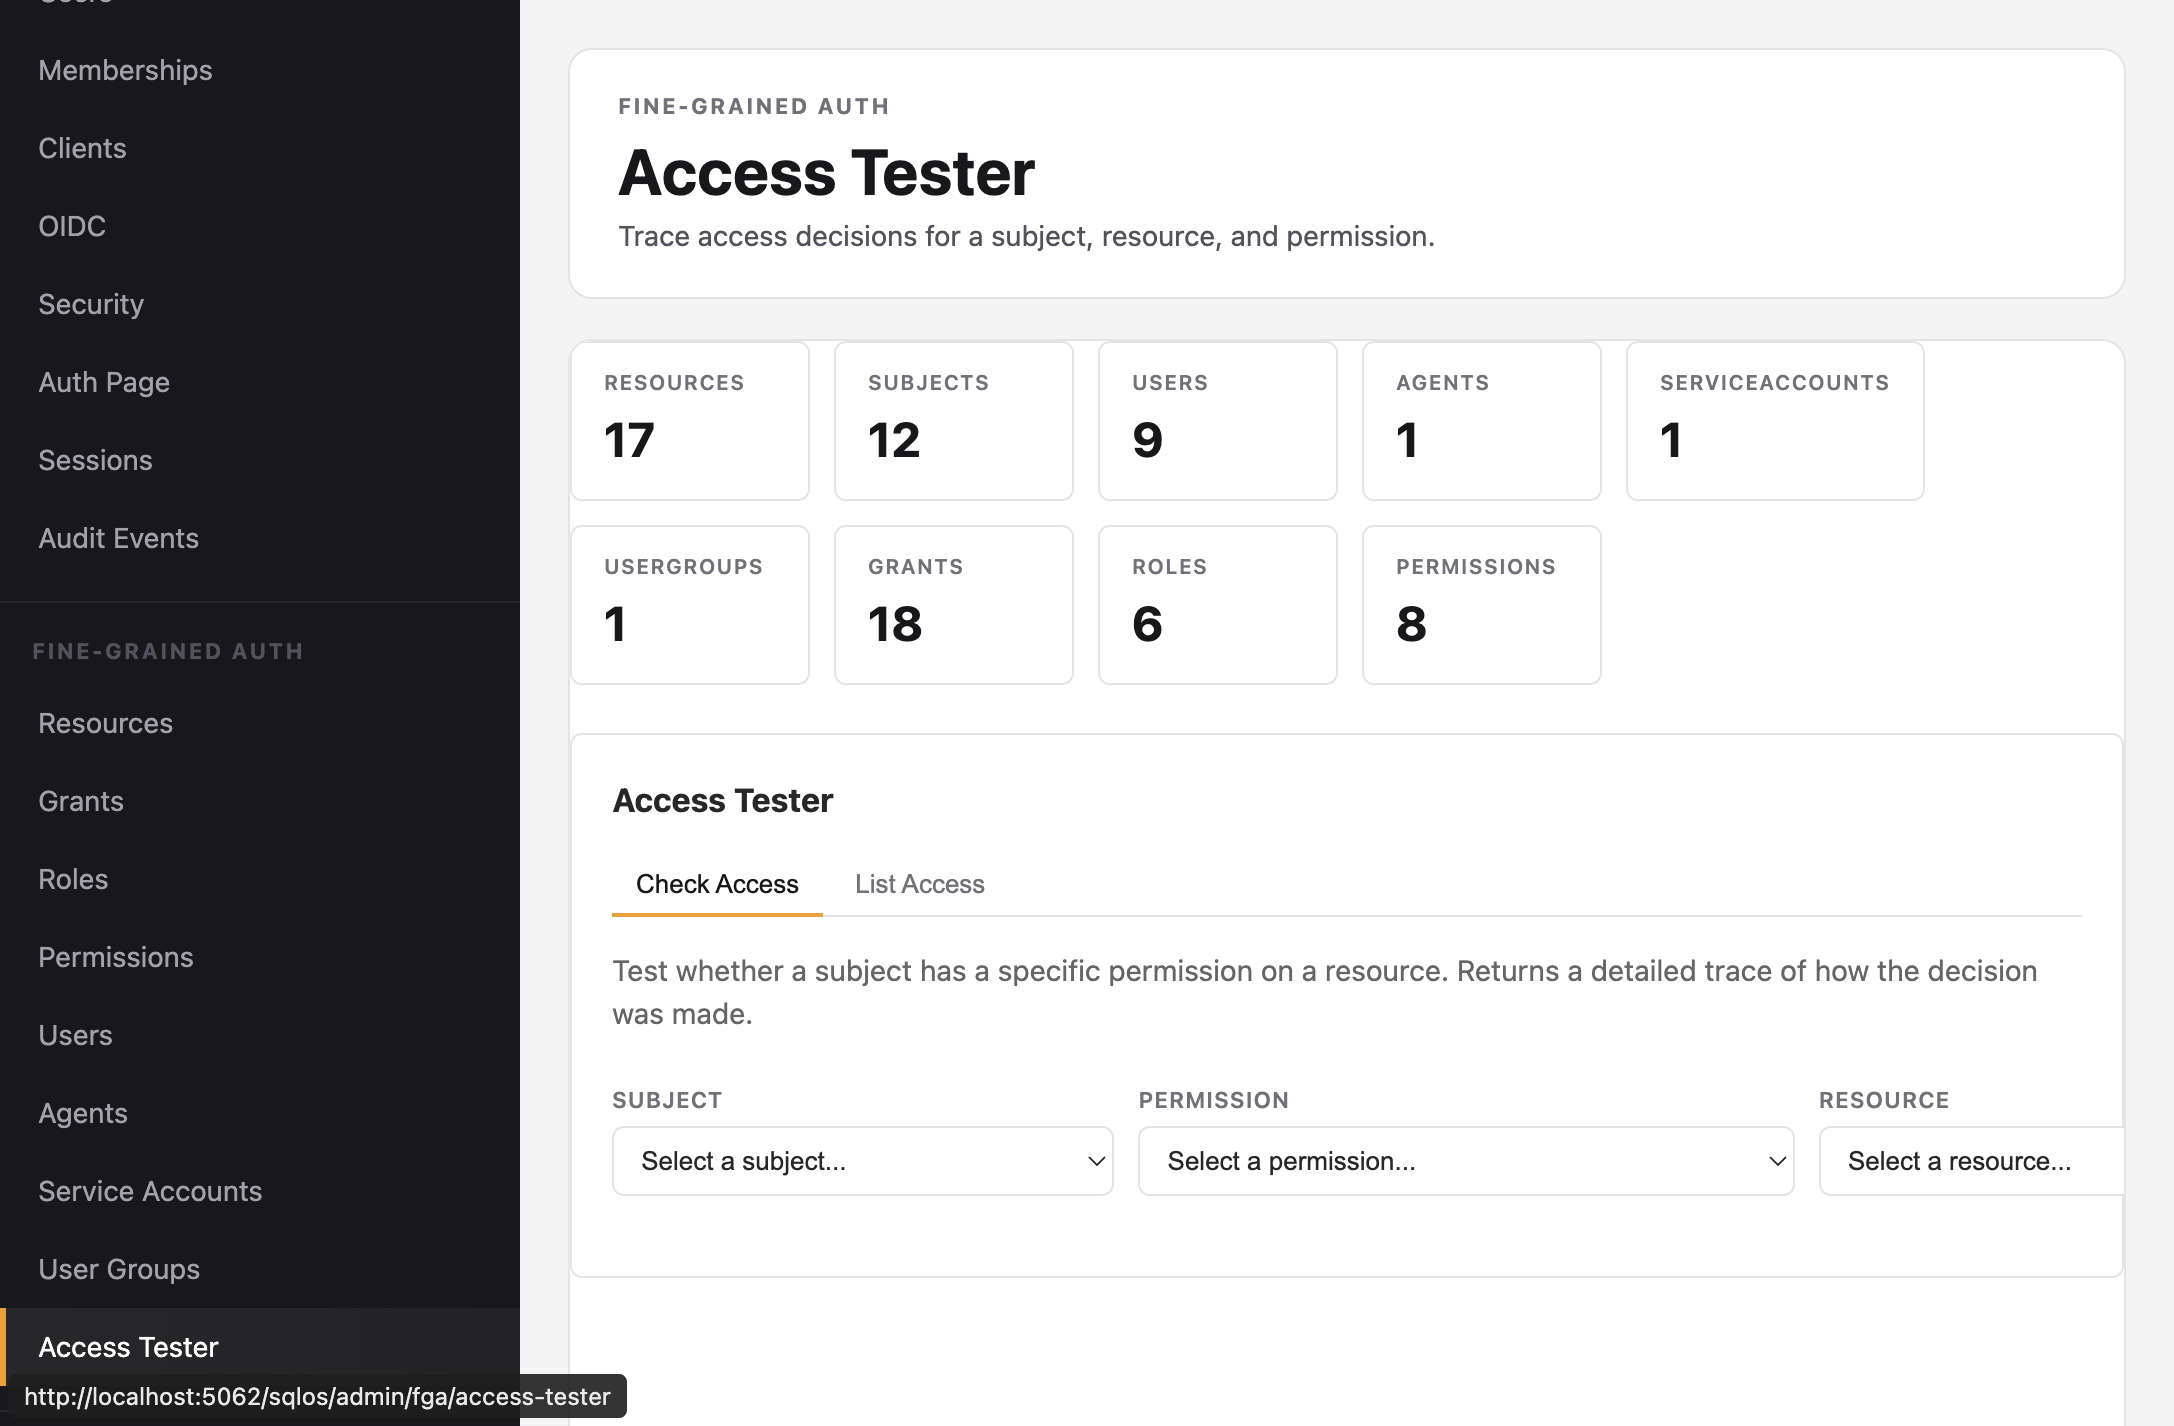Go to Clients in the sidebar
Screen dimensions: 2174x1426
coord(82,148)
